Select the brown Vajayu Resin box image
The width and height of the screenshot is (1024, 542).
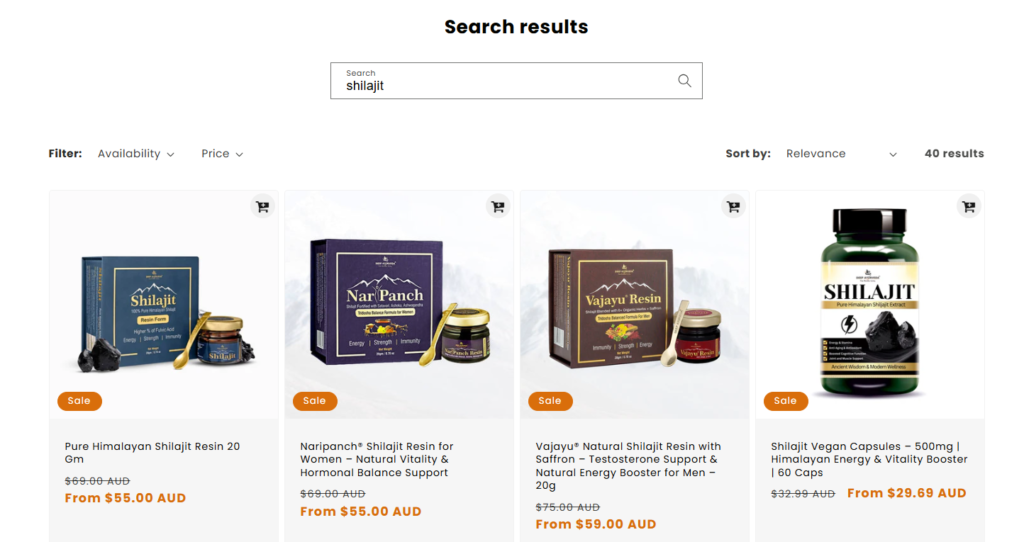635,307
